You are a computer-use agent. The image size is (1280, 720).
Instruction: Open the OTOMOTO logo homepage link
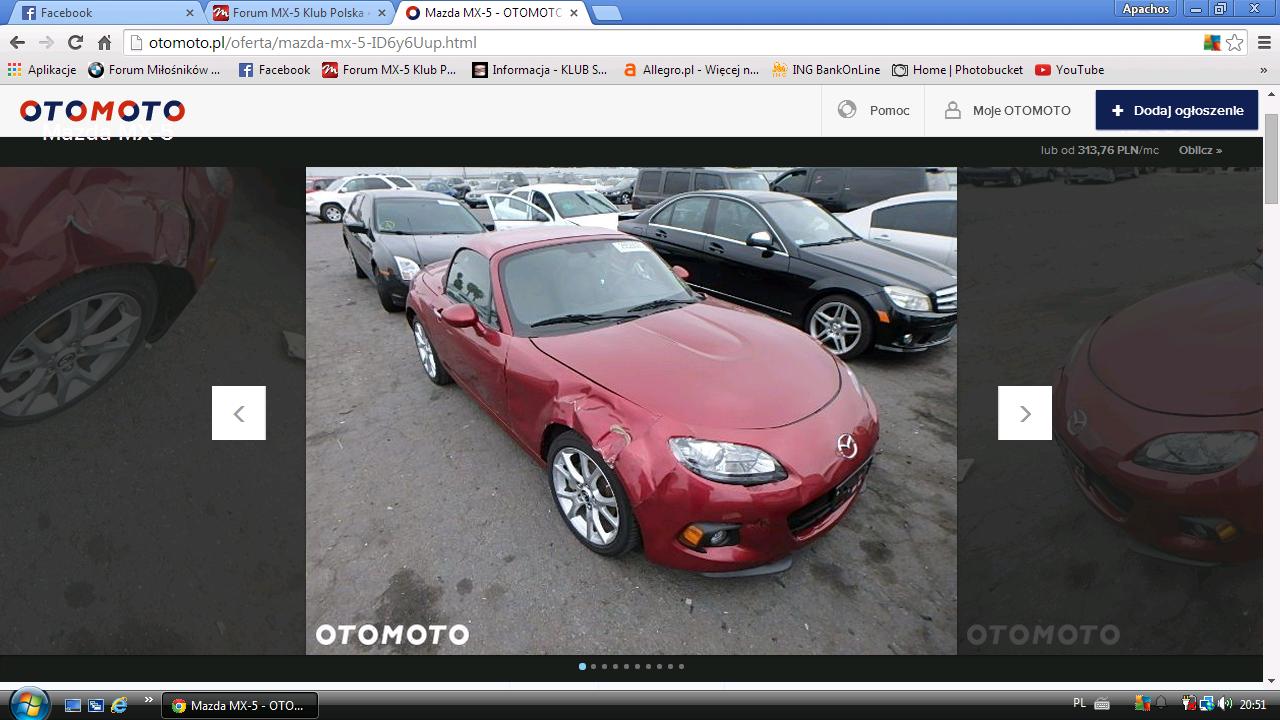click(x=102, y=111)
